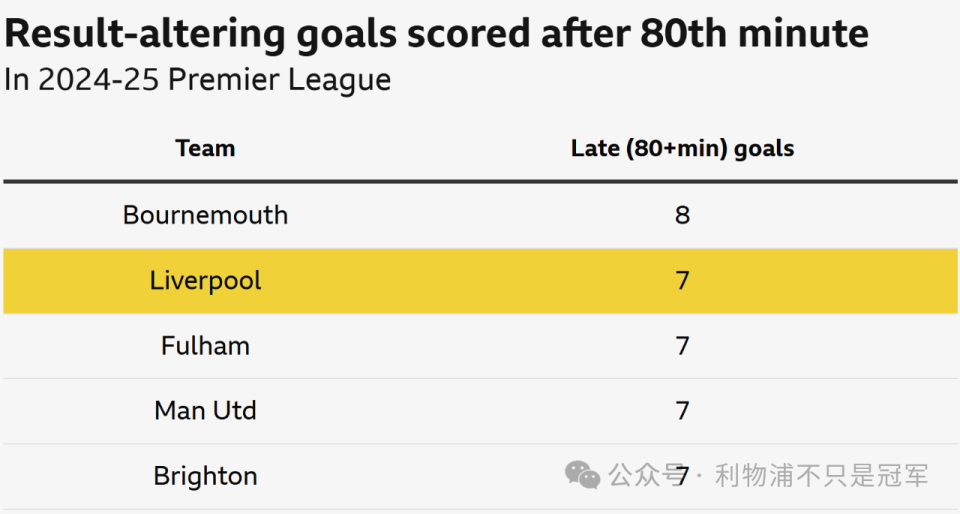
Task: Click the word "Result-altering" in the title
Action: pyautogui.click(x=148, y=34)
